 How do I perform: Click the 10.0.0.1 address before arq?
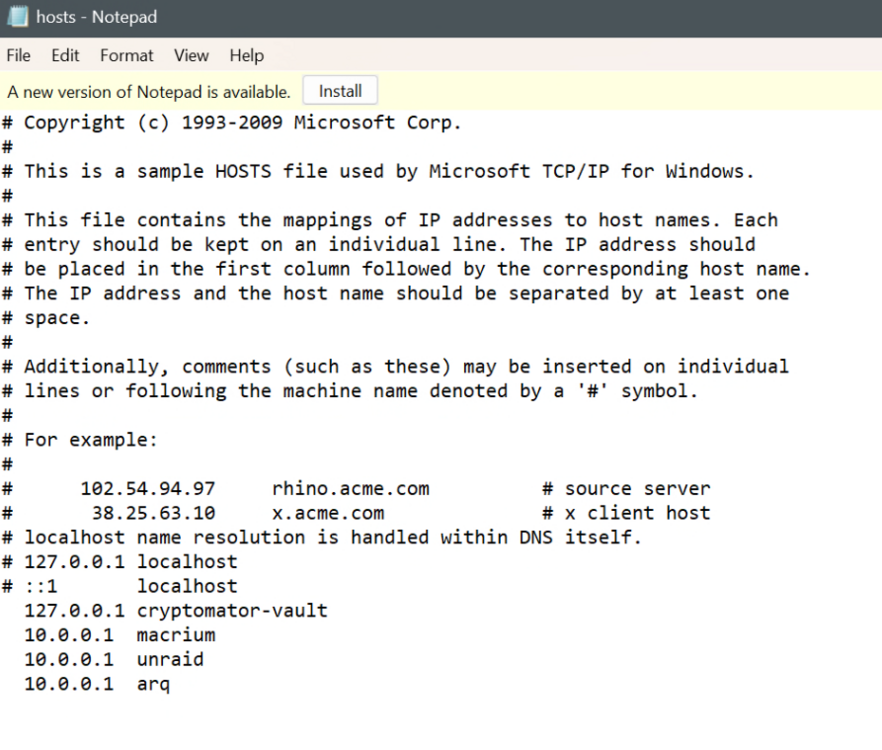[x=69, y=684]
